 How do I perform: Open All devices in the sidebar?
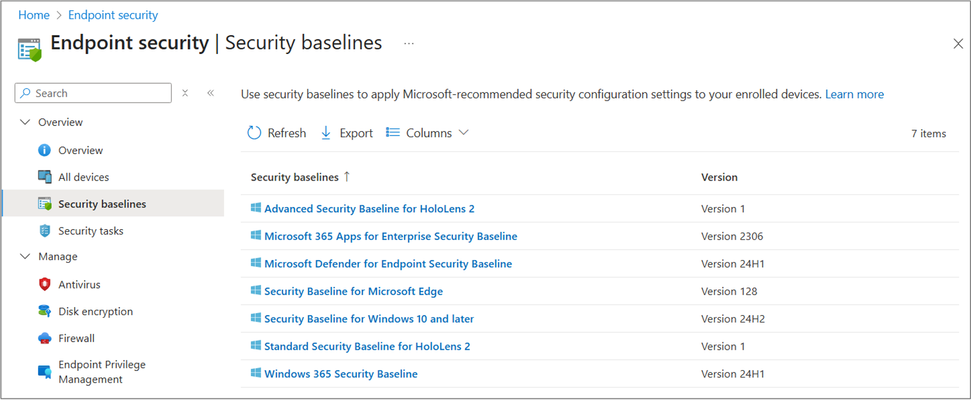click(x=84, y=177)
